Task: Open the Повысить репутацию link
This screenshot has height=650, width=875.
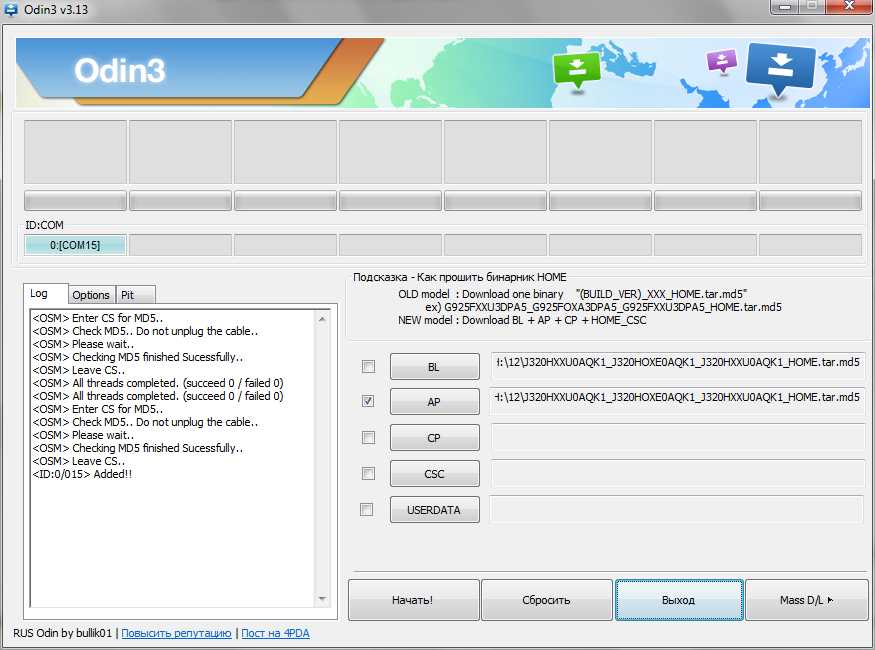Action: point(176,633)
